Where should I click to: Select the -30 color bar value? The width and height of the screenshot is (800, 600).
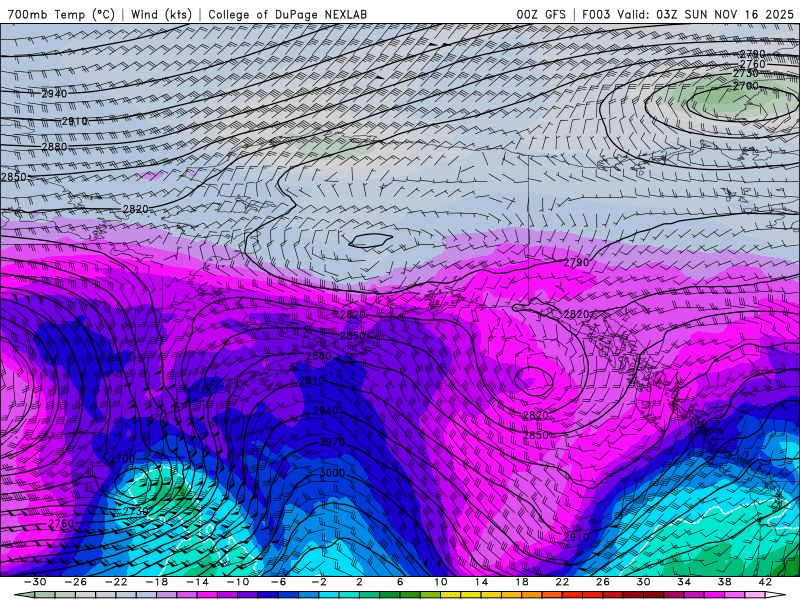pyautogui.click(x=35, y=582)
